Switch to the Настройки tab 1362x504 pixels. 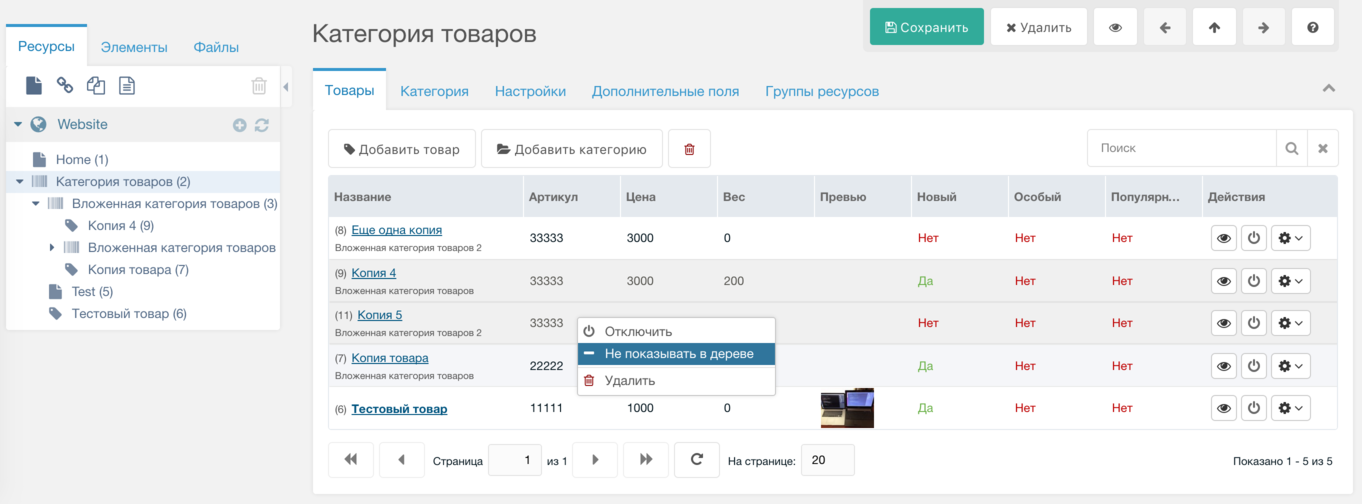click(x=530, y=91)
